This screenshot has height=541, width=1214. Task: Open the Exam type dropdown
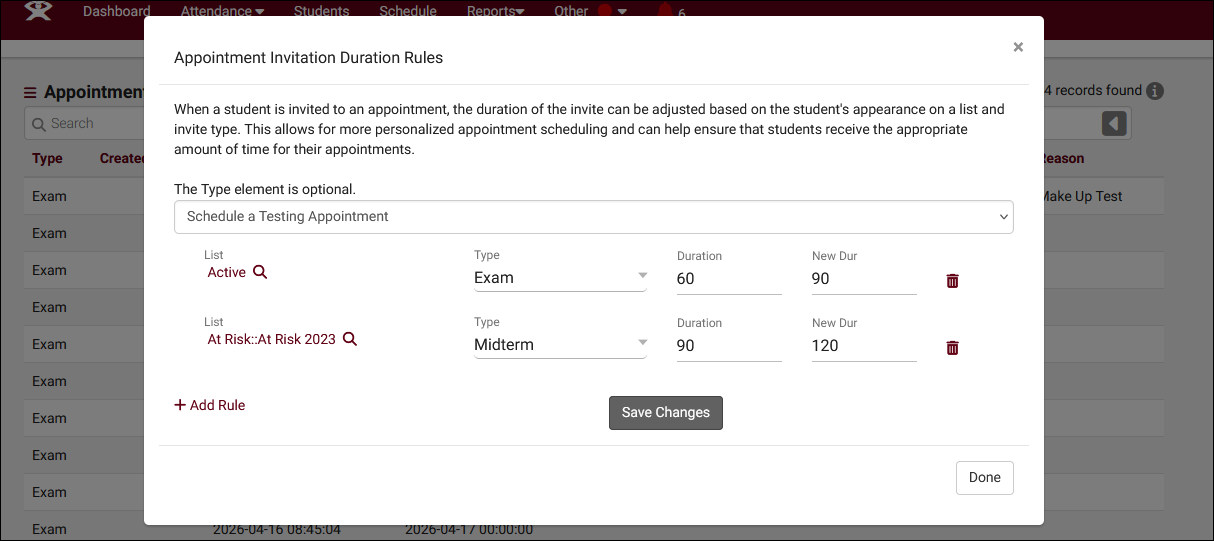click(x=560, y=278)
